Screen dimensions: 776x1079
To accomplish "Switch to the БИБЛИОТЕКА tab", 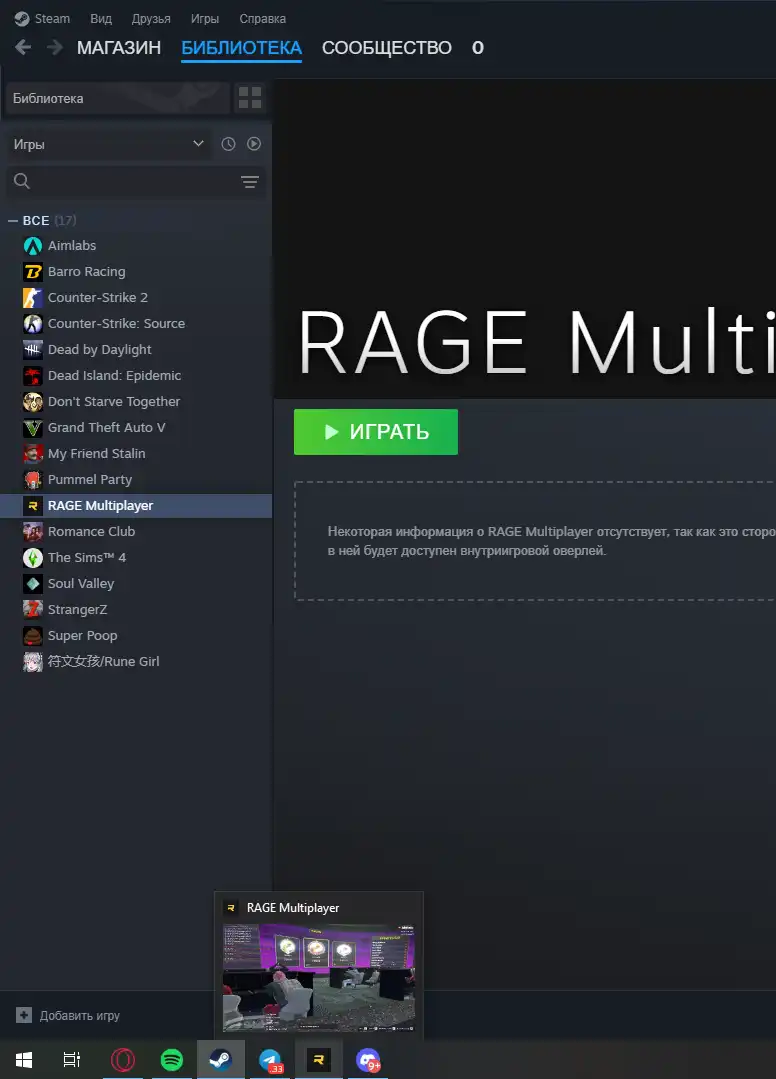I will pyautogui.click(x=241, y=47).
